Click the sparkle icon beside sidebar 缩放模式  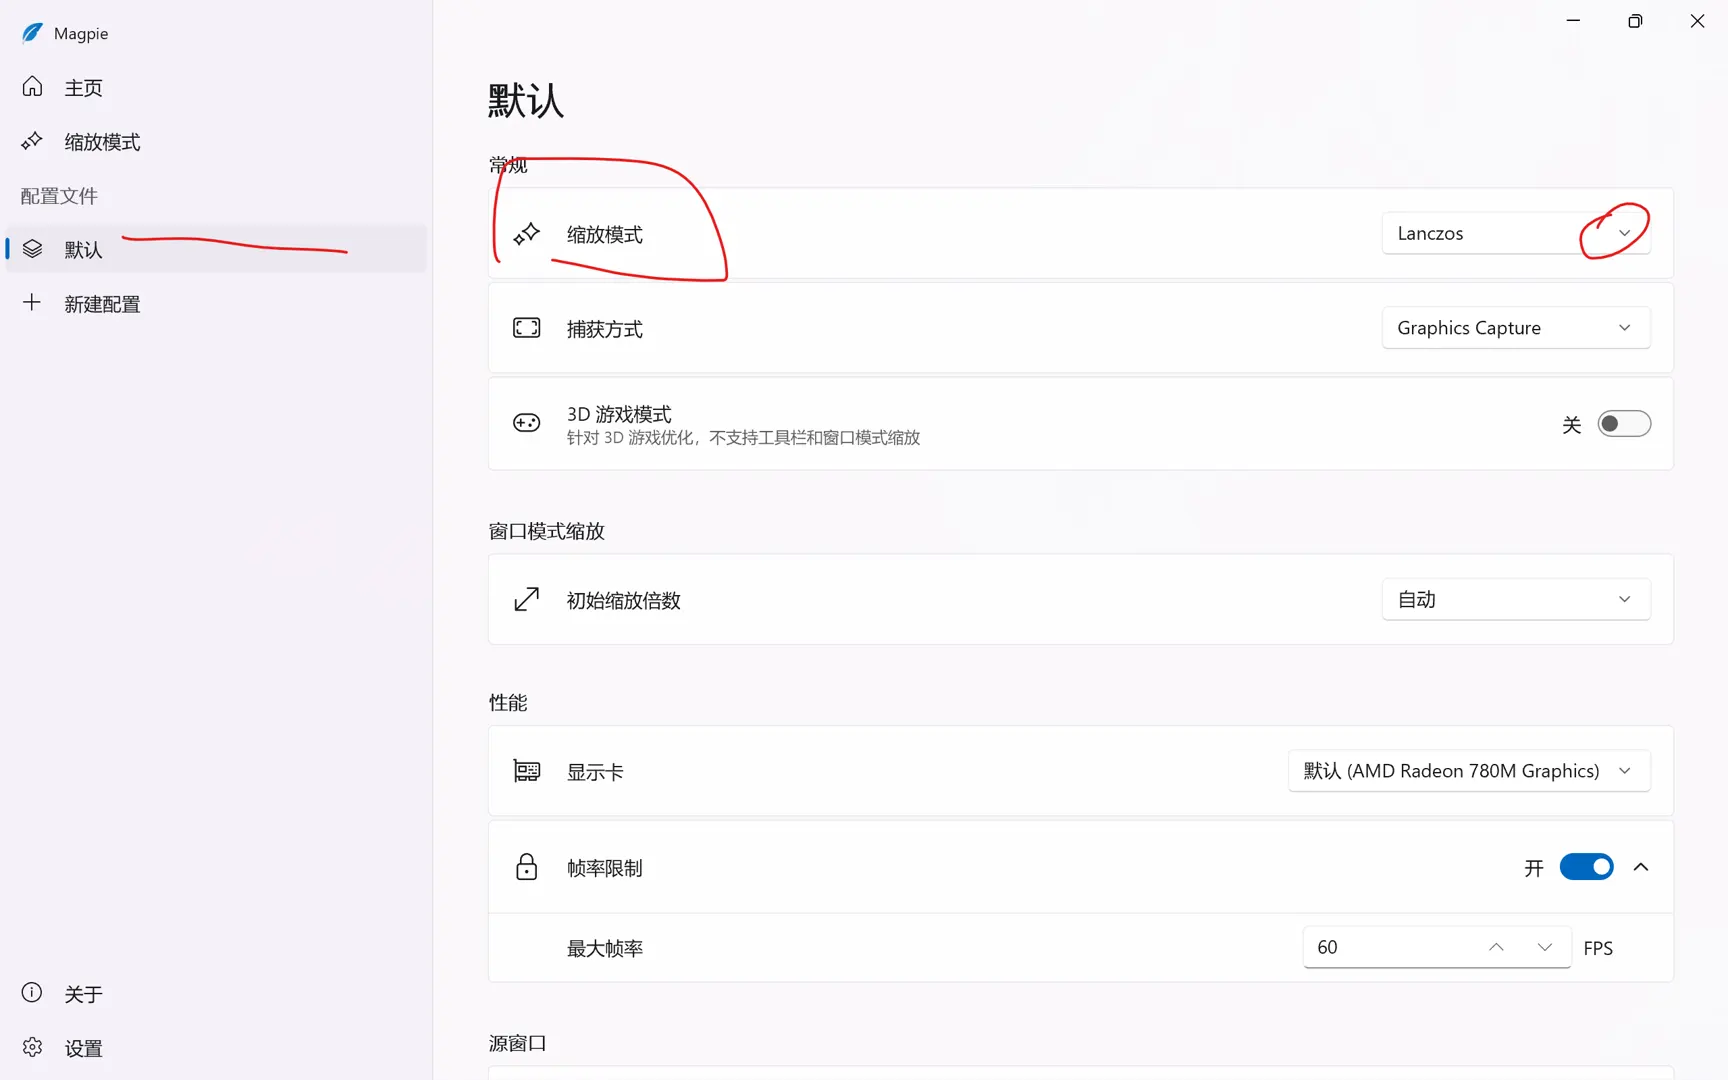[32, 141]
